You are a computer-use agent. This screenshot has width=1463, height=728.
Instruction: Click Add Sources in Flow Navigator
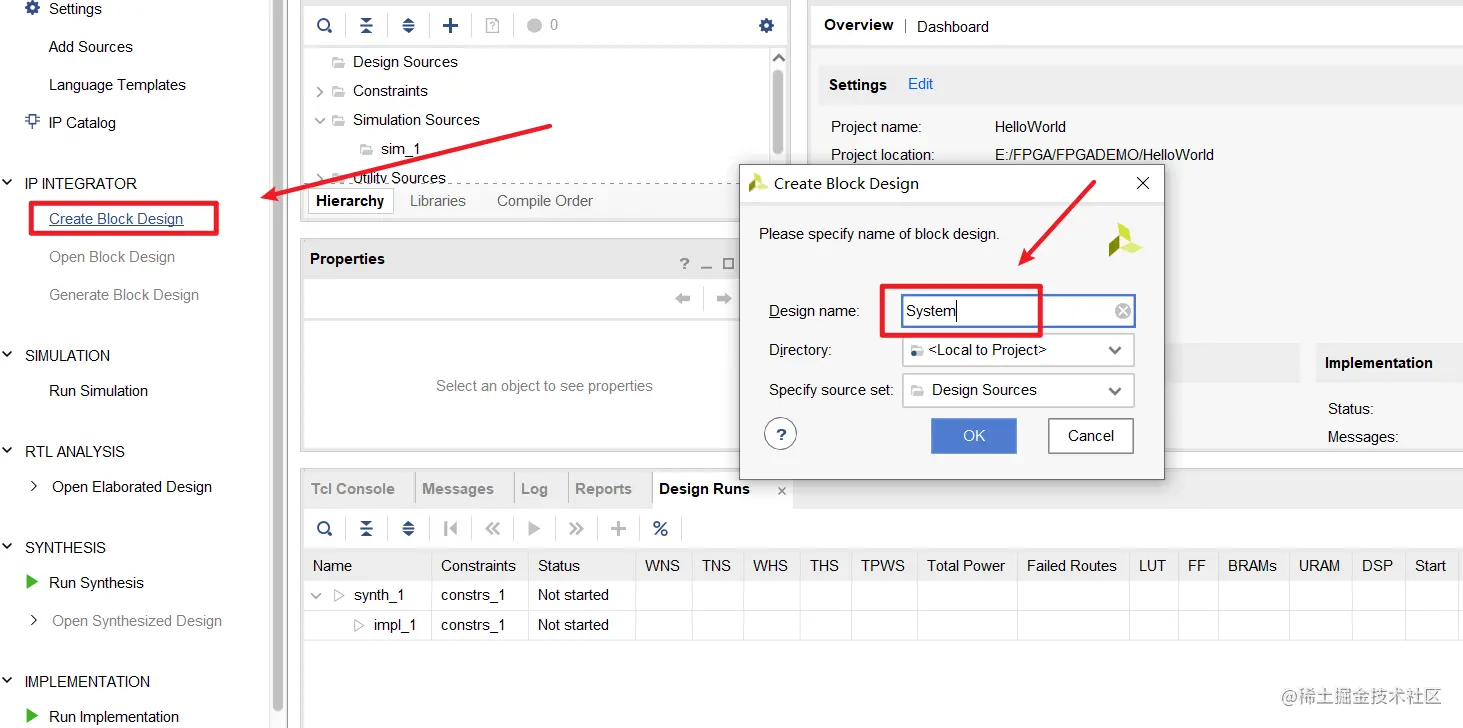(91, 47)
